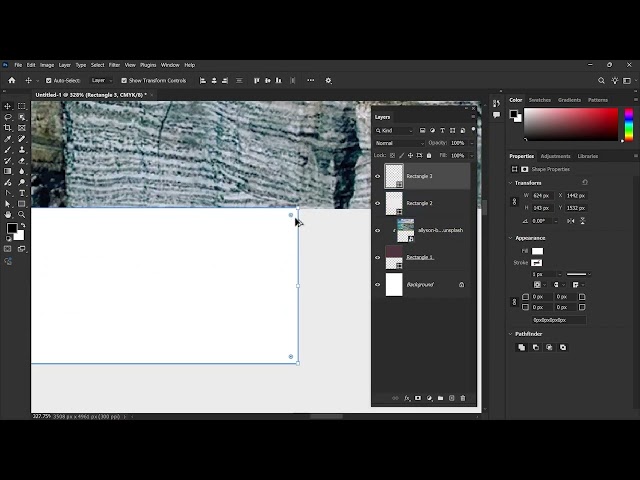Select the Zoom tool in toolbox
640x480 pixels.
pyautogui.click(x=22, y=214)
